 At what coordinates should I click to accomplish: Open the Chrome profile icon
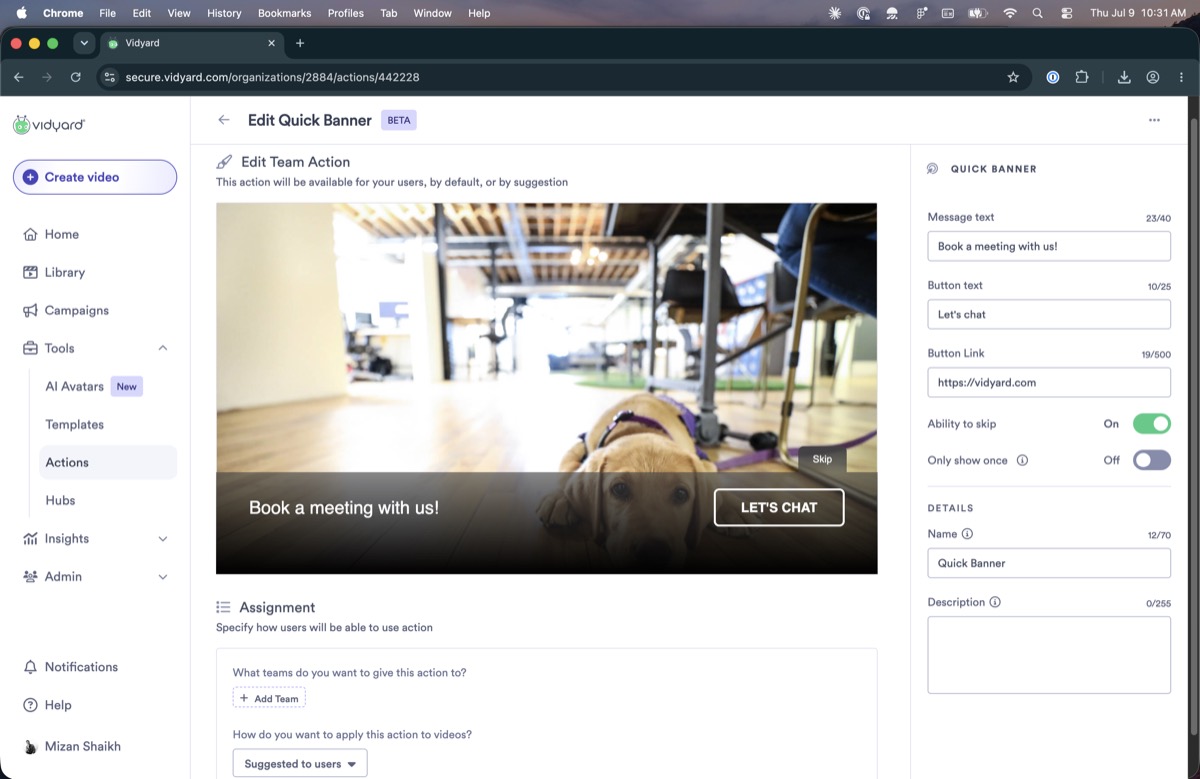pyautogui.click(x=1153, y=77)
